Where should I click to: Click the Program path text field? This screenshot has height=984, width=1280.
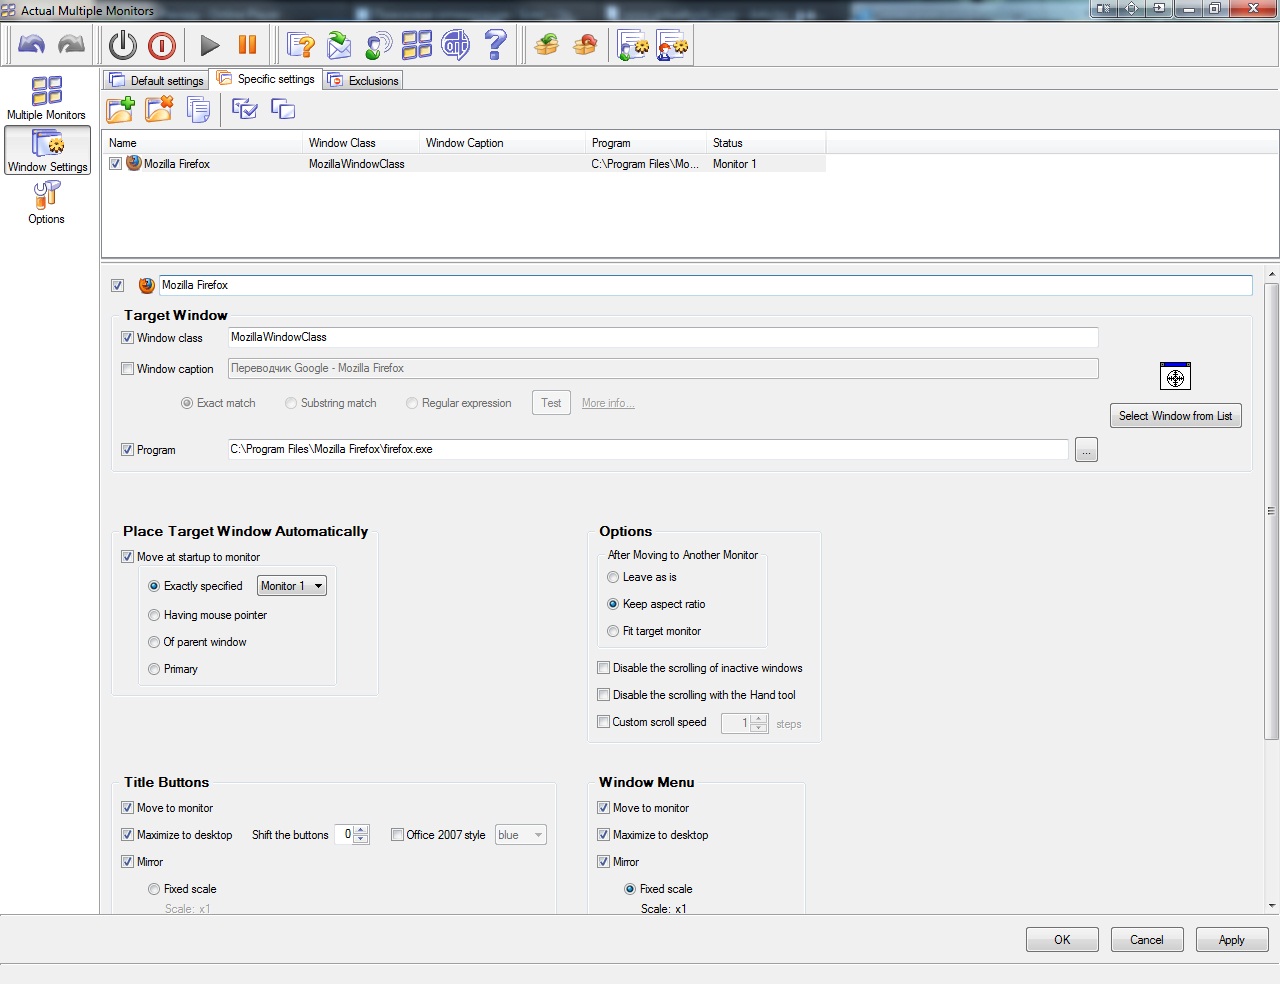[648, 450]
